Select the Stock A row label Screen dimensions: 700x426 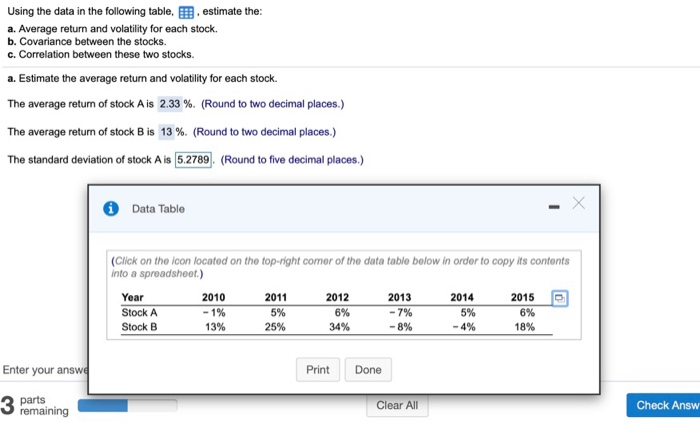click(x=139, y=312)
